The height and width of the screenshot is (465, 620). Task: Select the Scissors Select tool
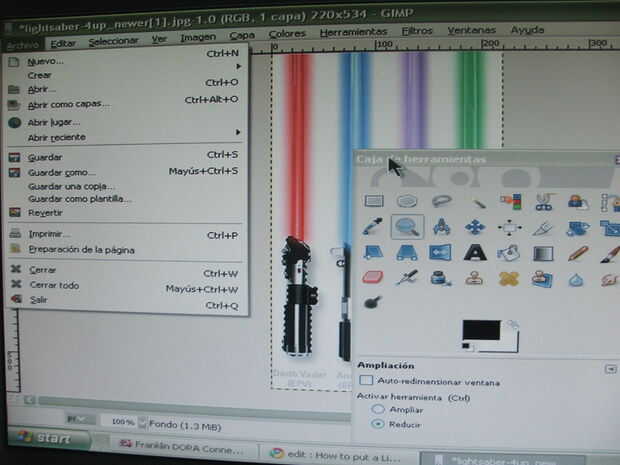click(x=544, y=202)
